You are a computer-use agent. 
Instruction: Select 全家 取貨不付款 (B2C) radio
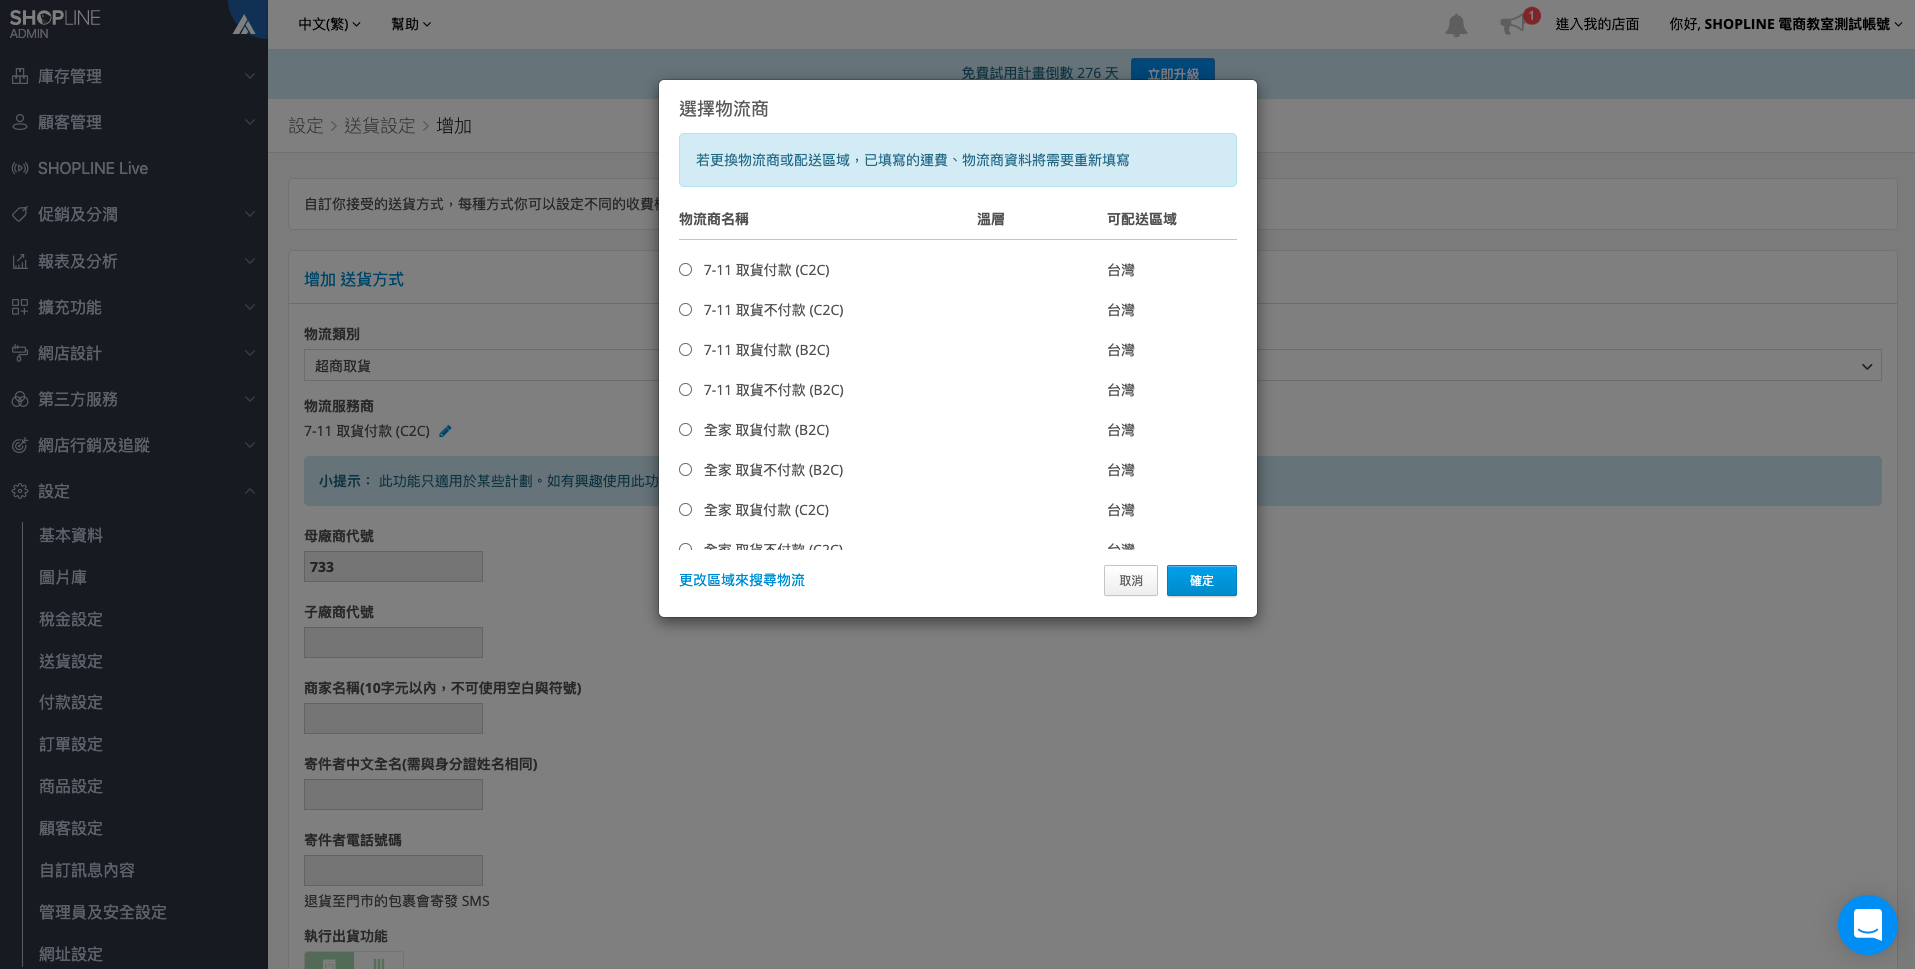tap(686, 470)
